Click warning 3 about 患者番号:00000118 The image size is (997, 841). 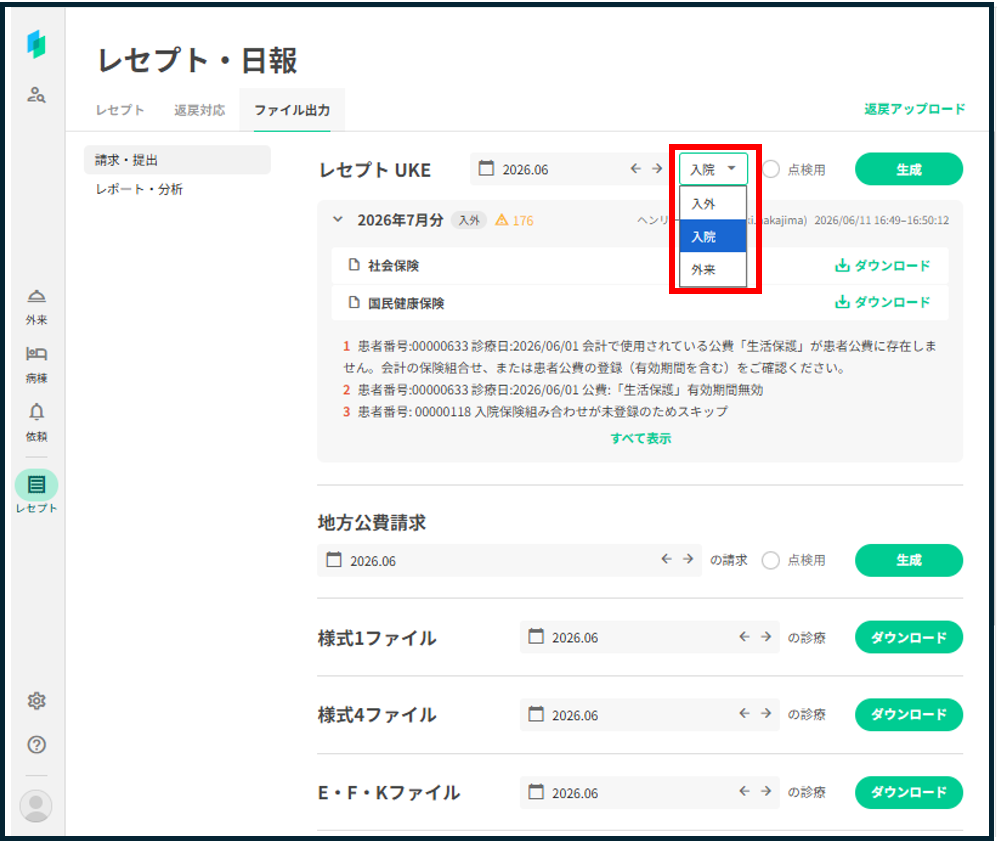click(535, 411)
